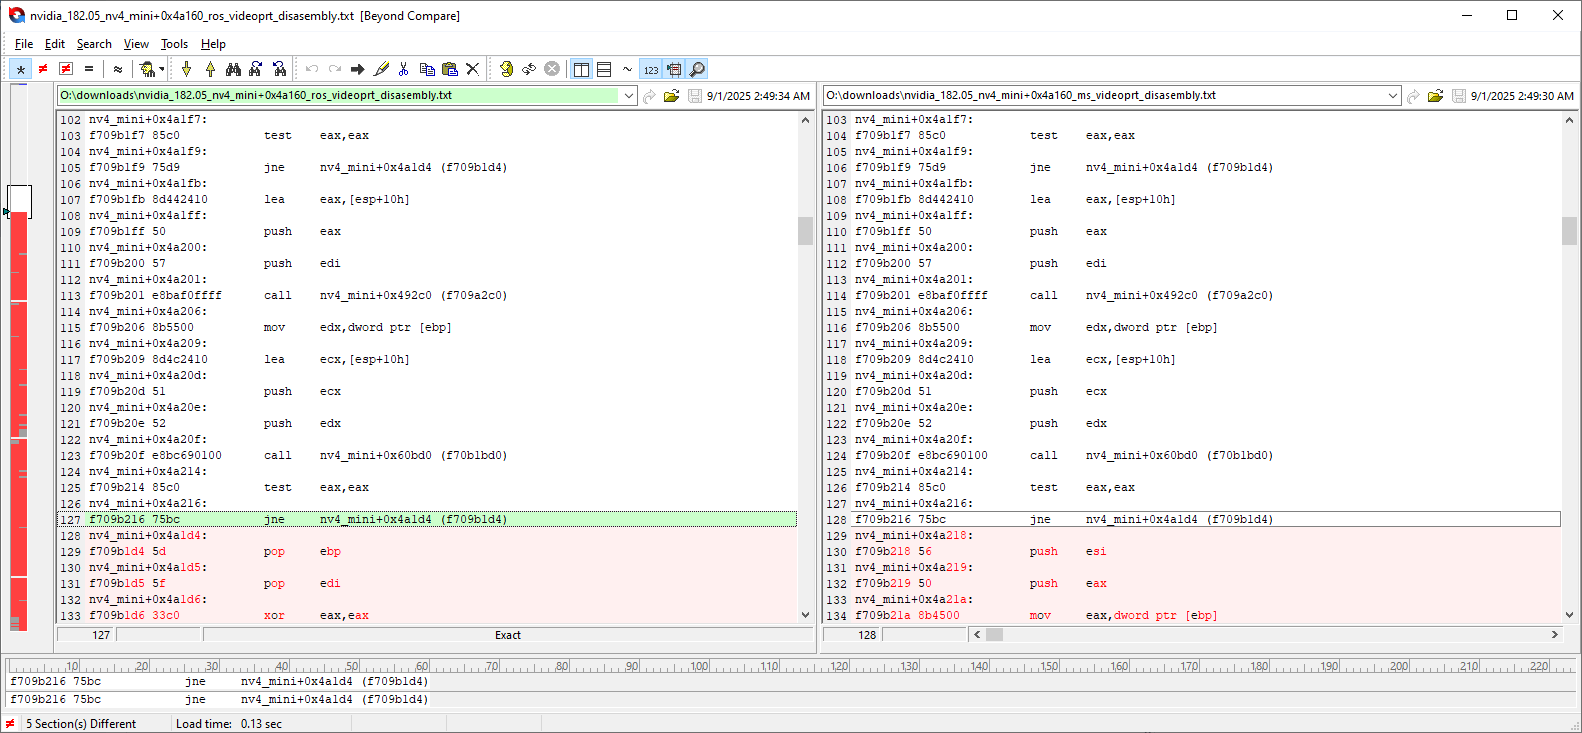1582x733 pixels.
Task: Click left pane scroll down arrow
Action: click(806, 615)
